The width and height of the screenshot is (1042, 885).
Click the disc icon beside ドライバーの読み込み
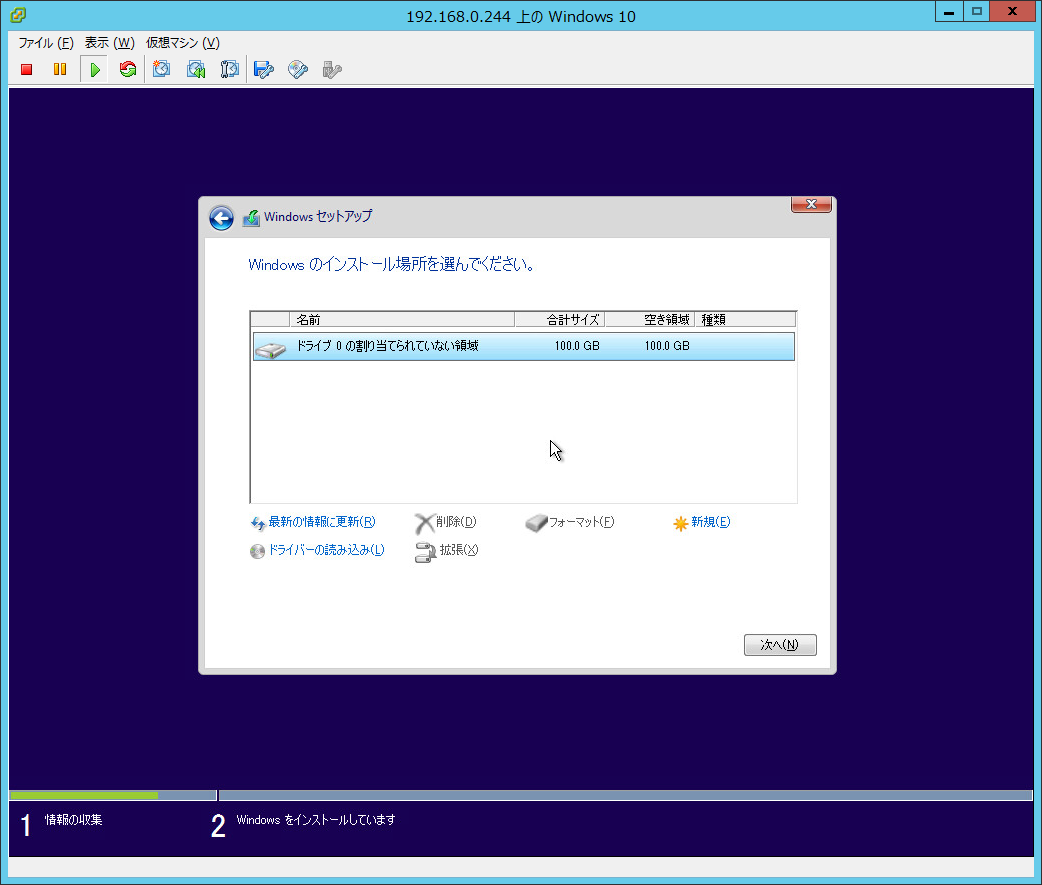point(257,551)
